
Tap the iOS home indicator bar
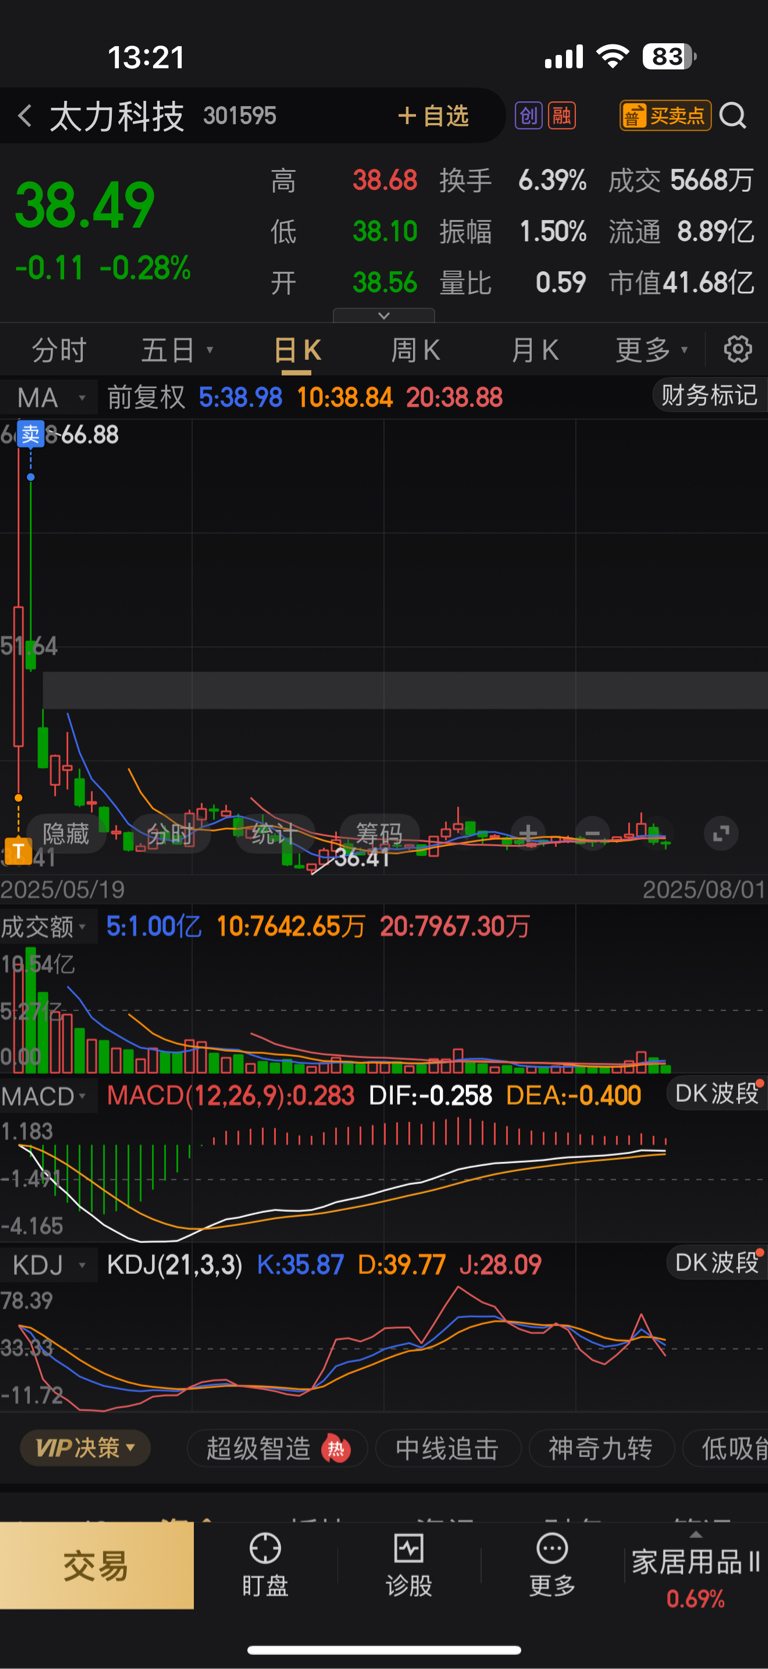[384, 1650]
